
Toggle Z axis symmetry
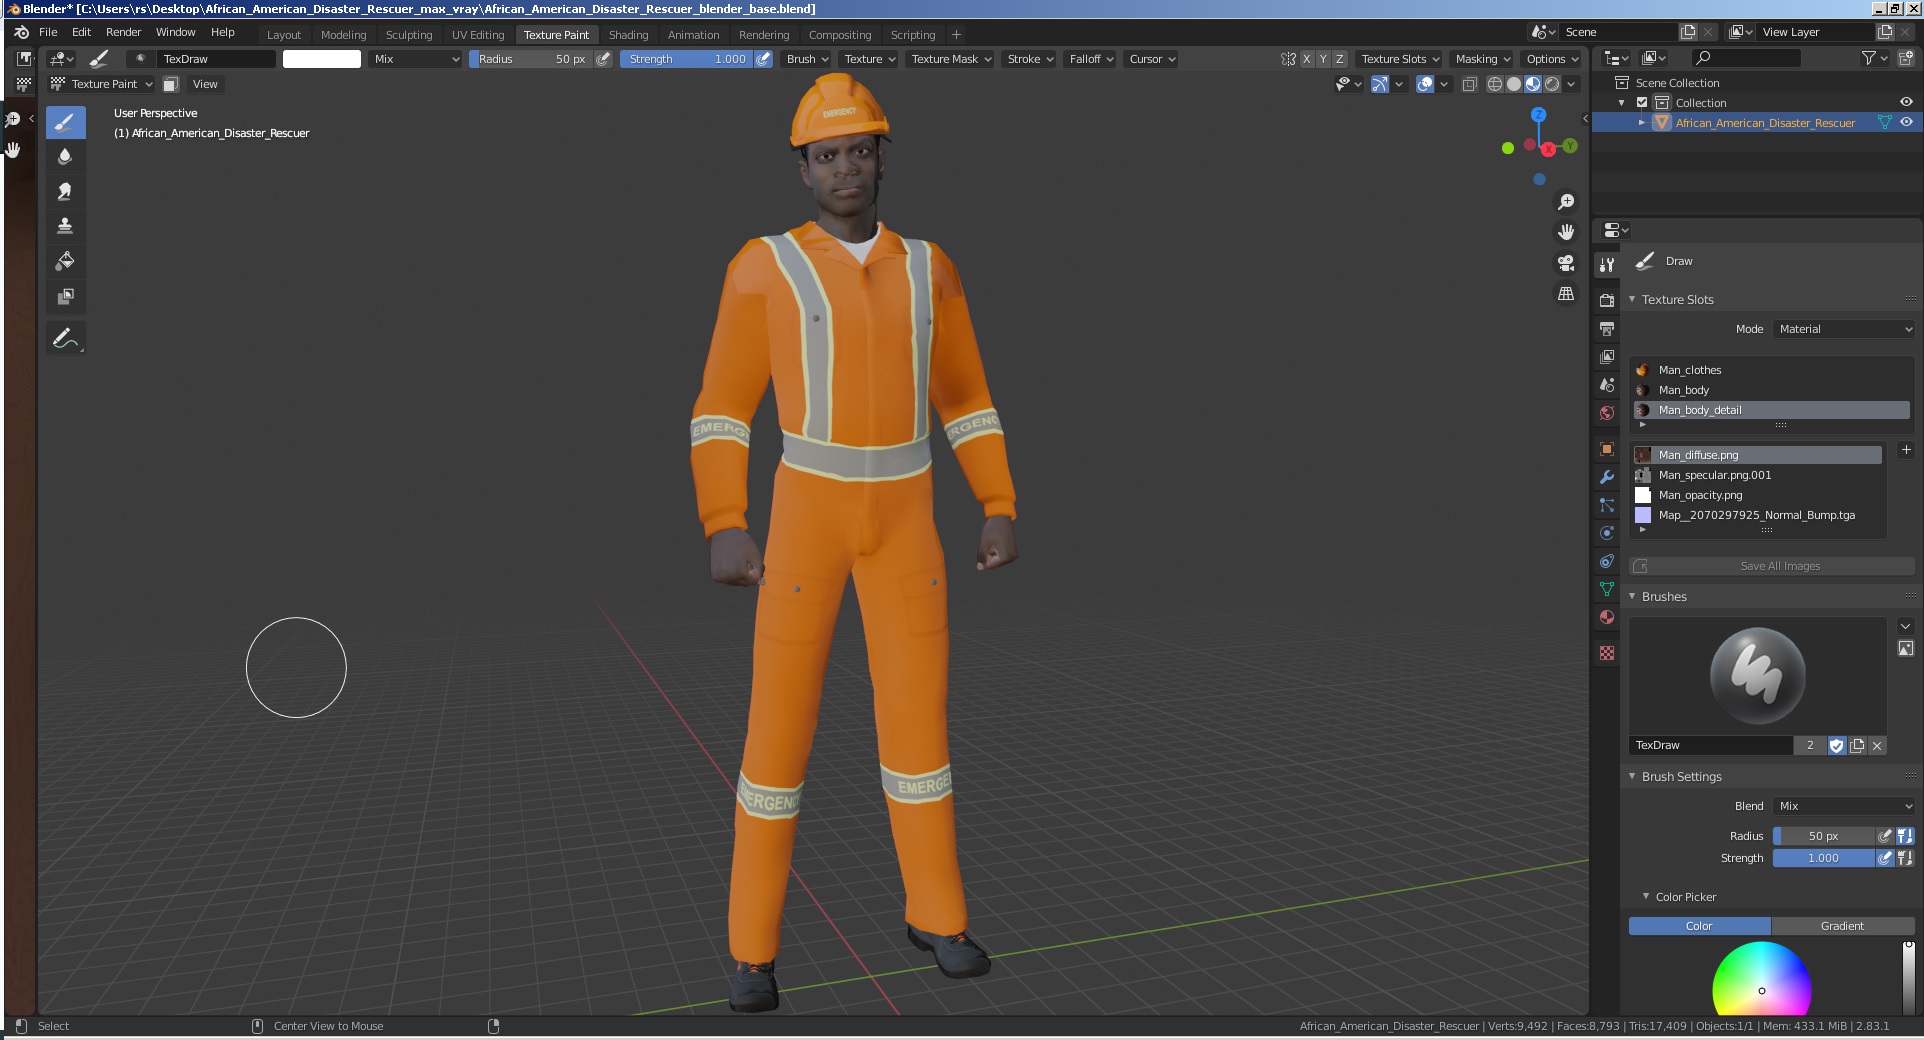1340,59
